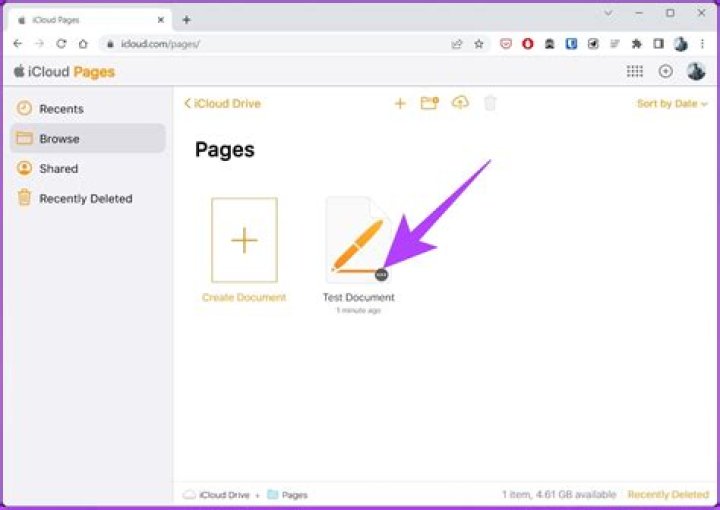Open Shared in the sidebar
The image size is (720, 510).
(58, 169)
